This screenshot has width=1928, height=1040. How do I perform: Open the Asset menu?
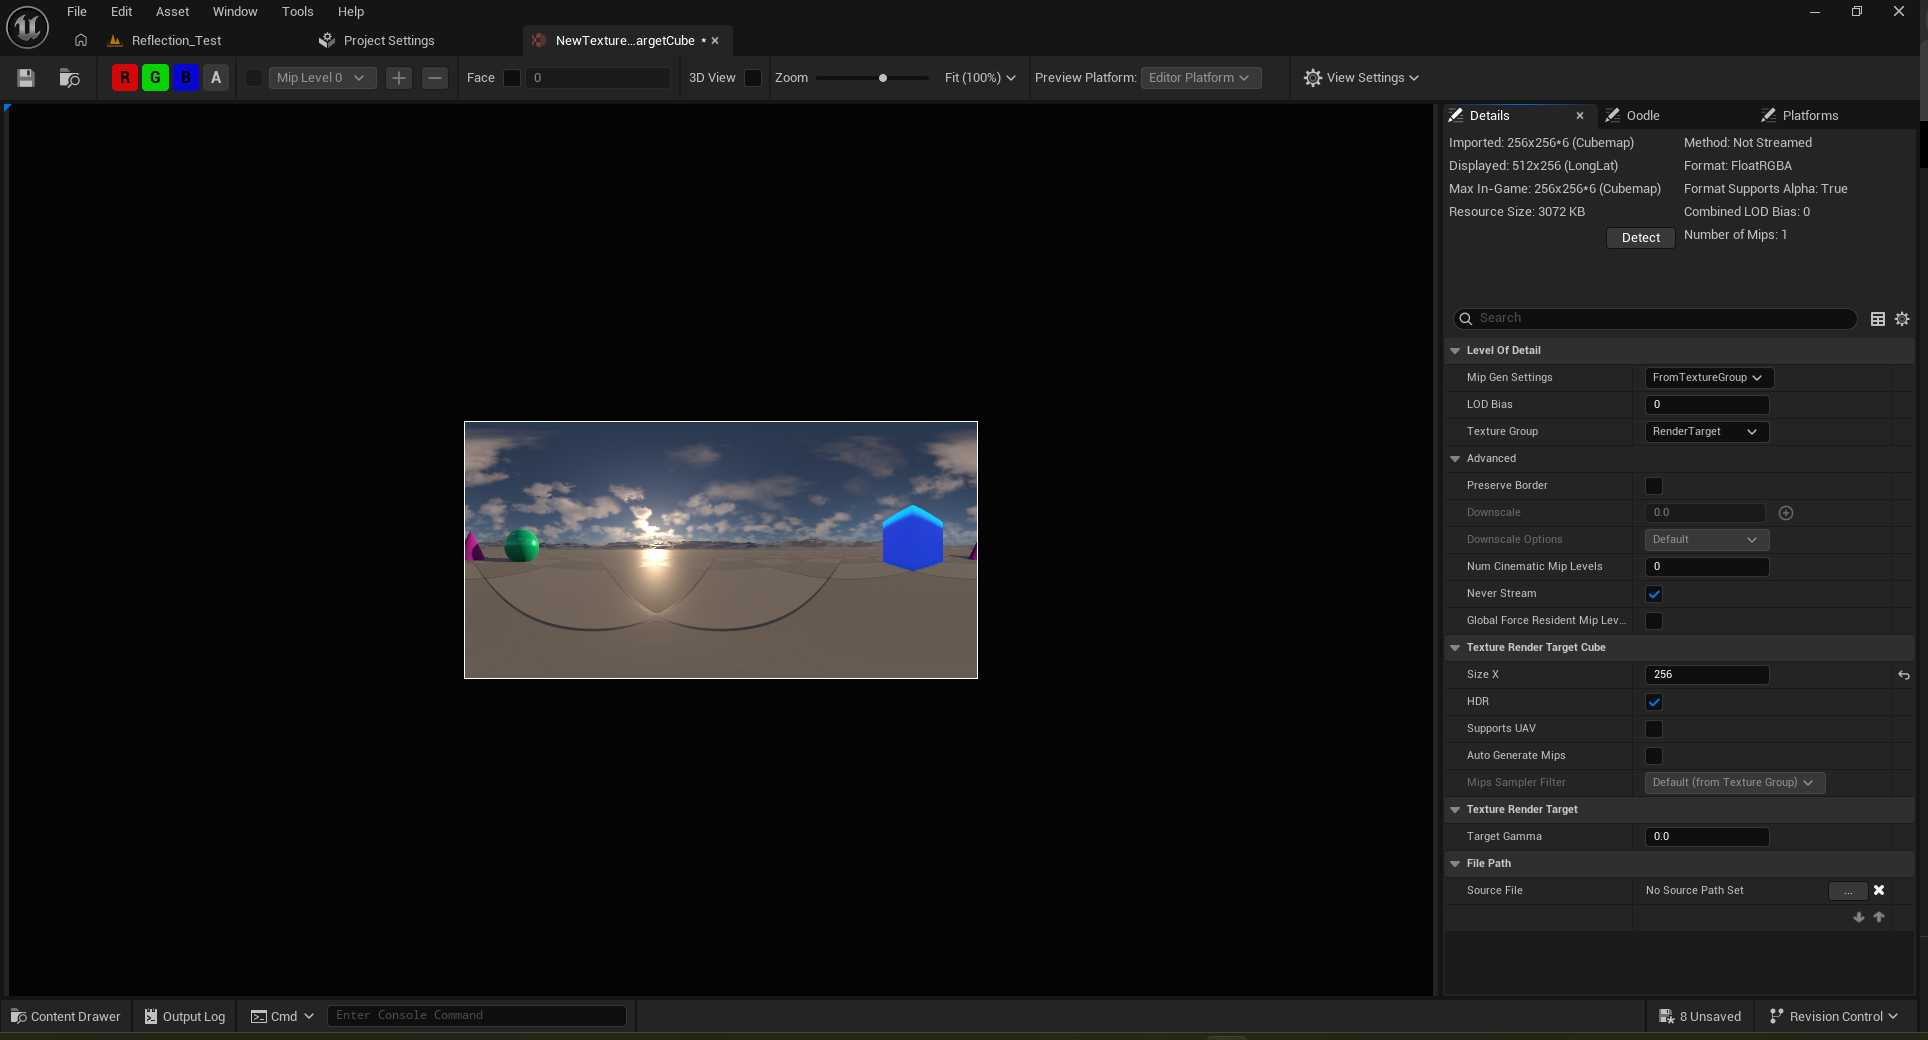click(172, 12)
